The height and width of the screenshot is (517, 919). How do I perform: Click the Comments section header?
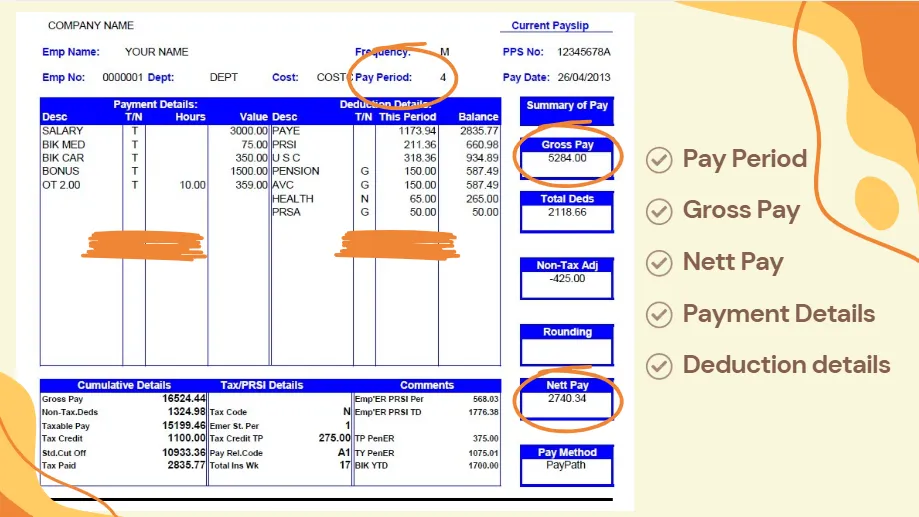coord(427,385)
